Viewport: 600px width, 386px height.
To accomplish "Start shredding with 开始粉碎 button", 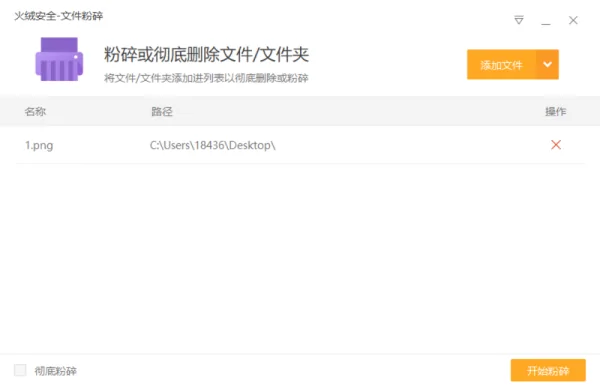I will (548, 370).
